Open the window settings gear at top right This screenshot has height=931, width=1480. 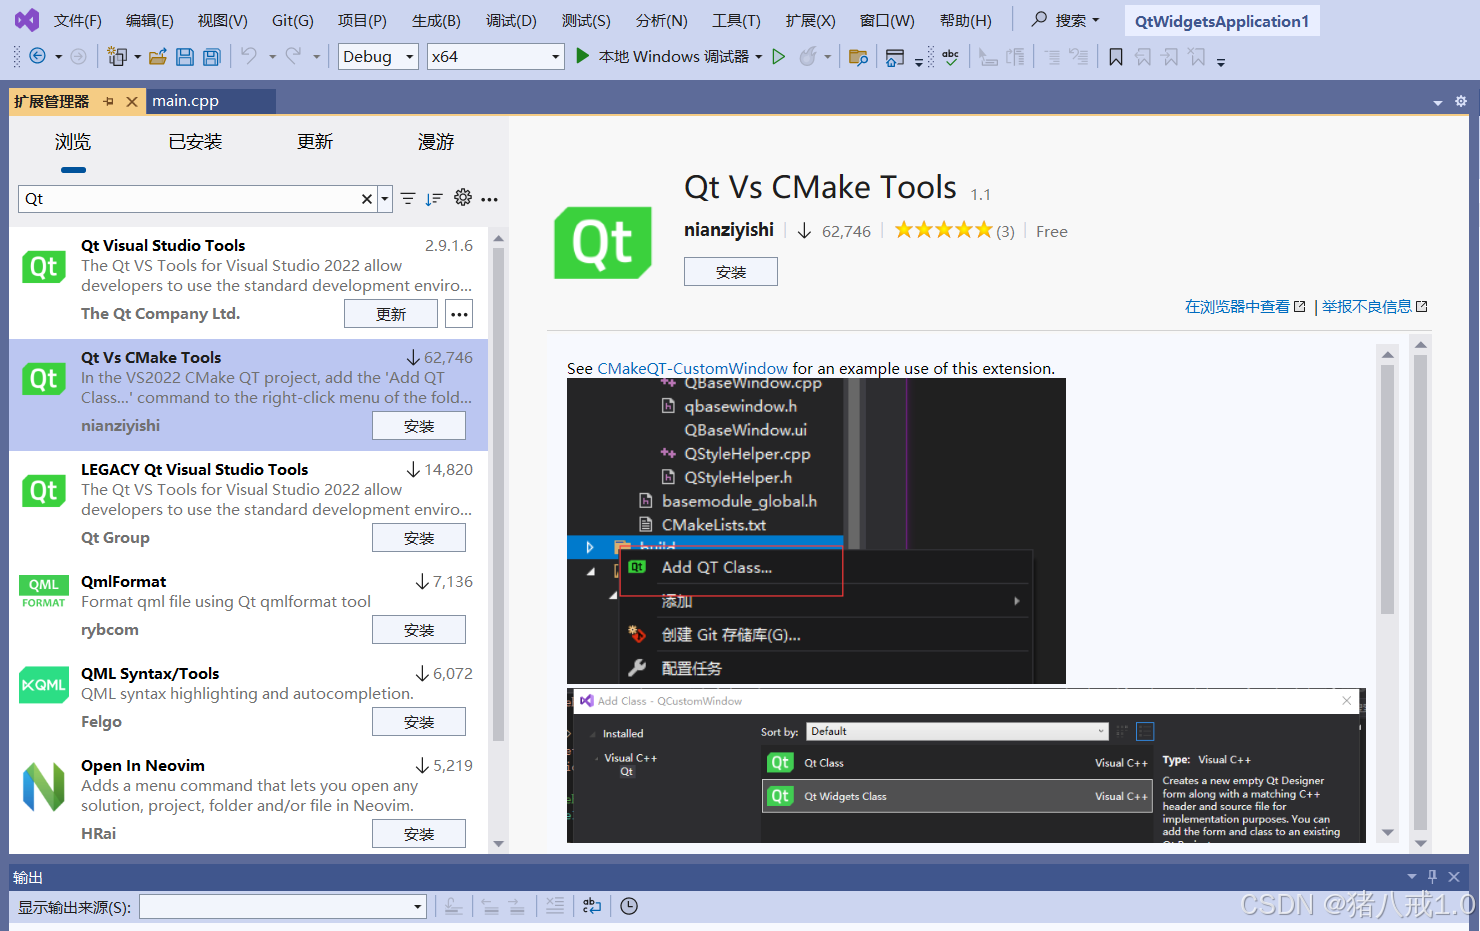pyautogui.click(x=1461, y=101)
